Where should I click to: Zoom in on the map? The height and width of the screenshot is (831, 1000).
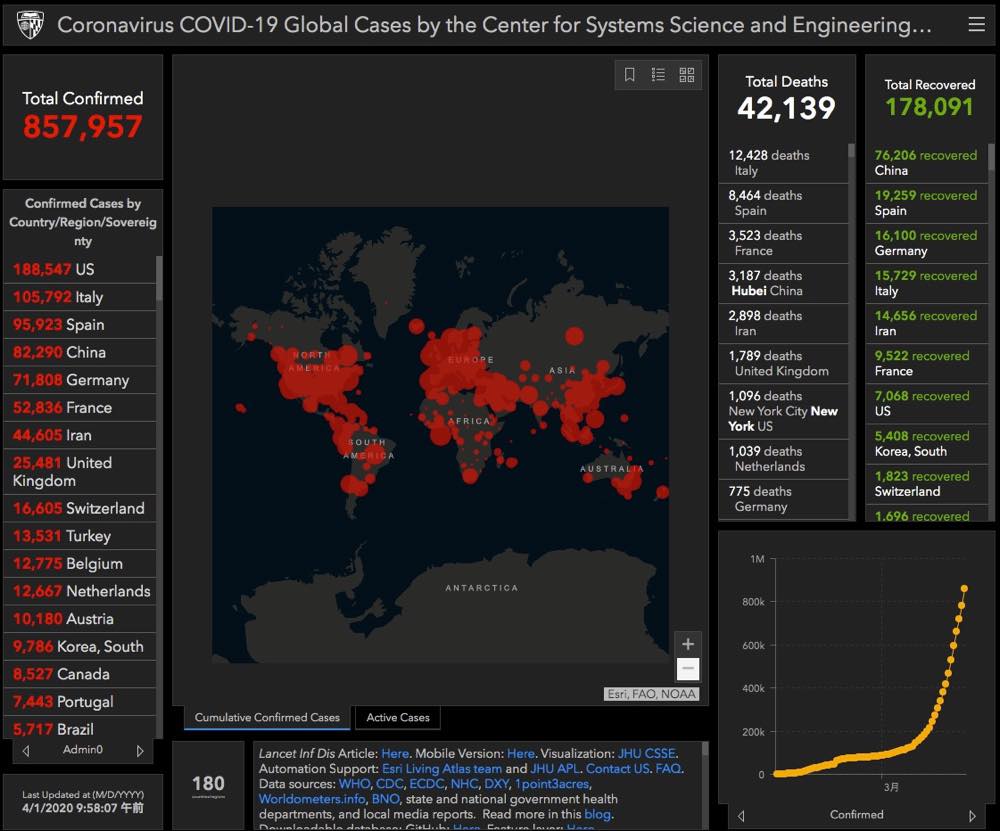pos(688,643)
